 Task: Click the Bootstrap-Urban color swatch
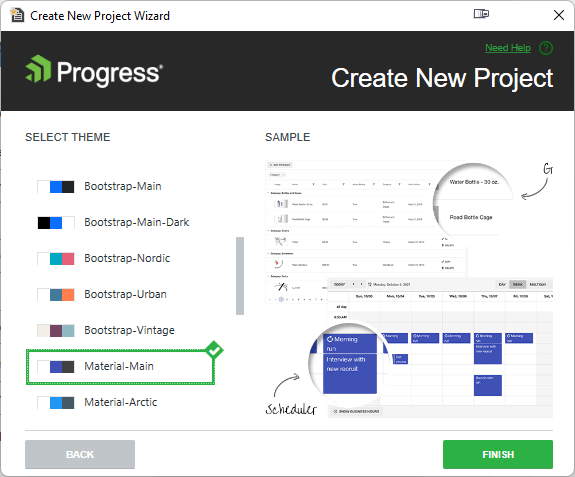point(56,294)
